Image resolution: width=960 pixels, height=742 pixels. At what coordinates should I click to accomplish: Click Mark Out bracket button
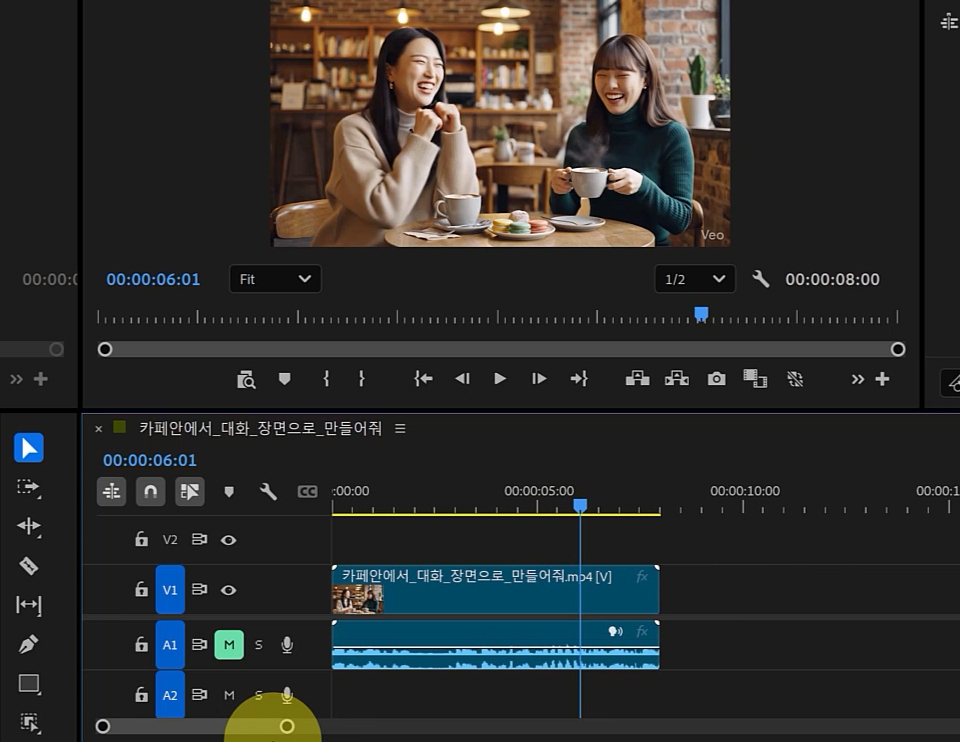[x=361, y=379]
